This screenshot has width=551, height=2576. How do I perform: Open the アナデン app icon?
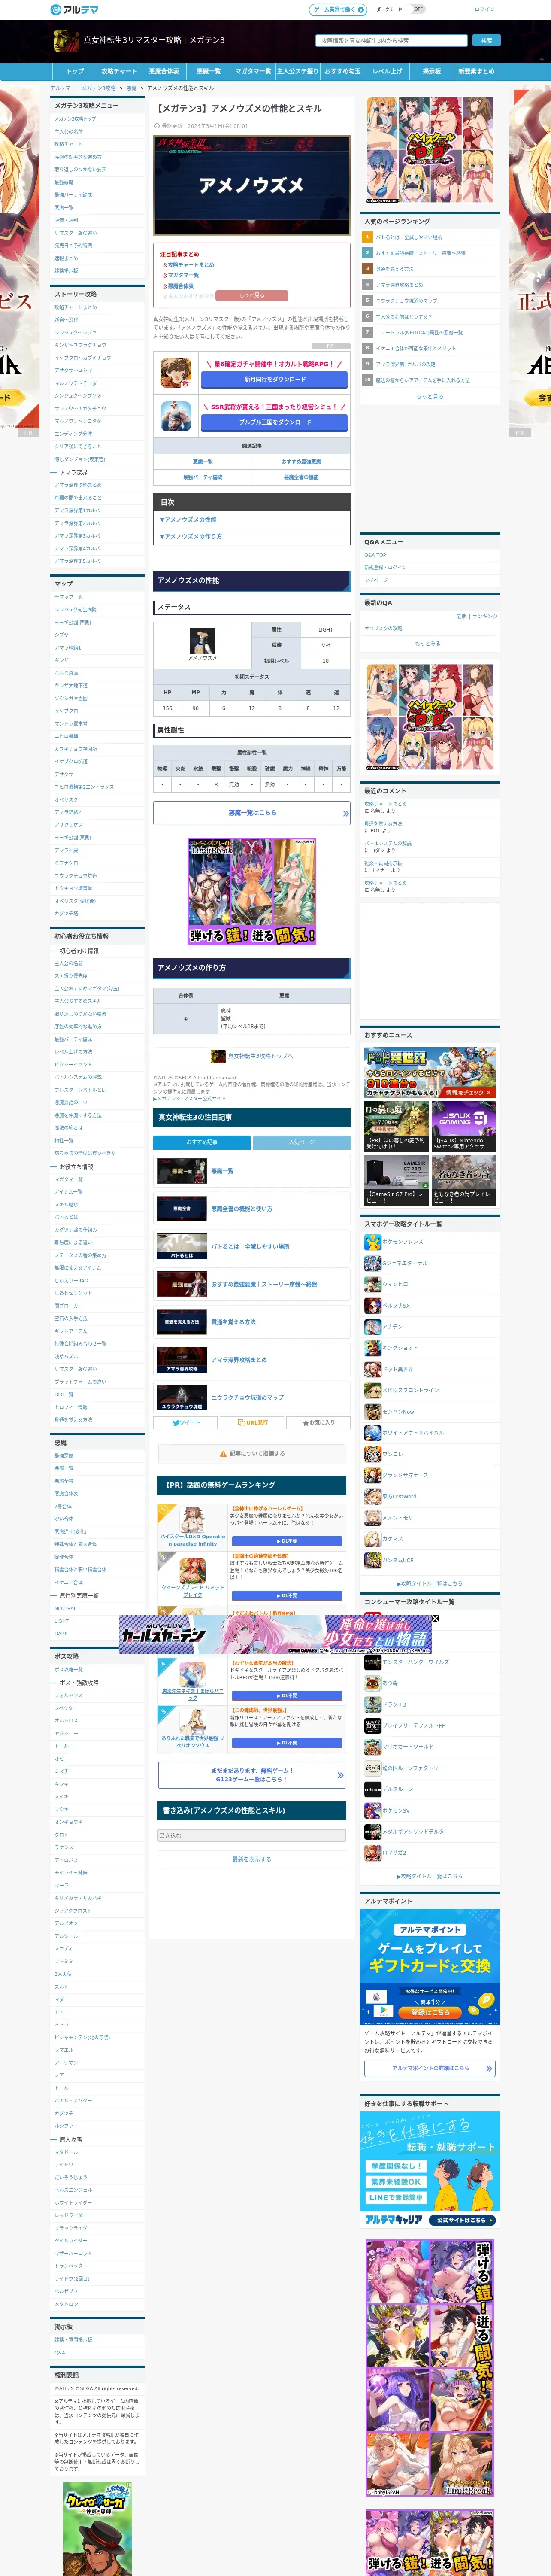[373, 1327]
